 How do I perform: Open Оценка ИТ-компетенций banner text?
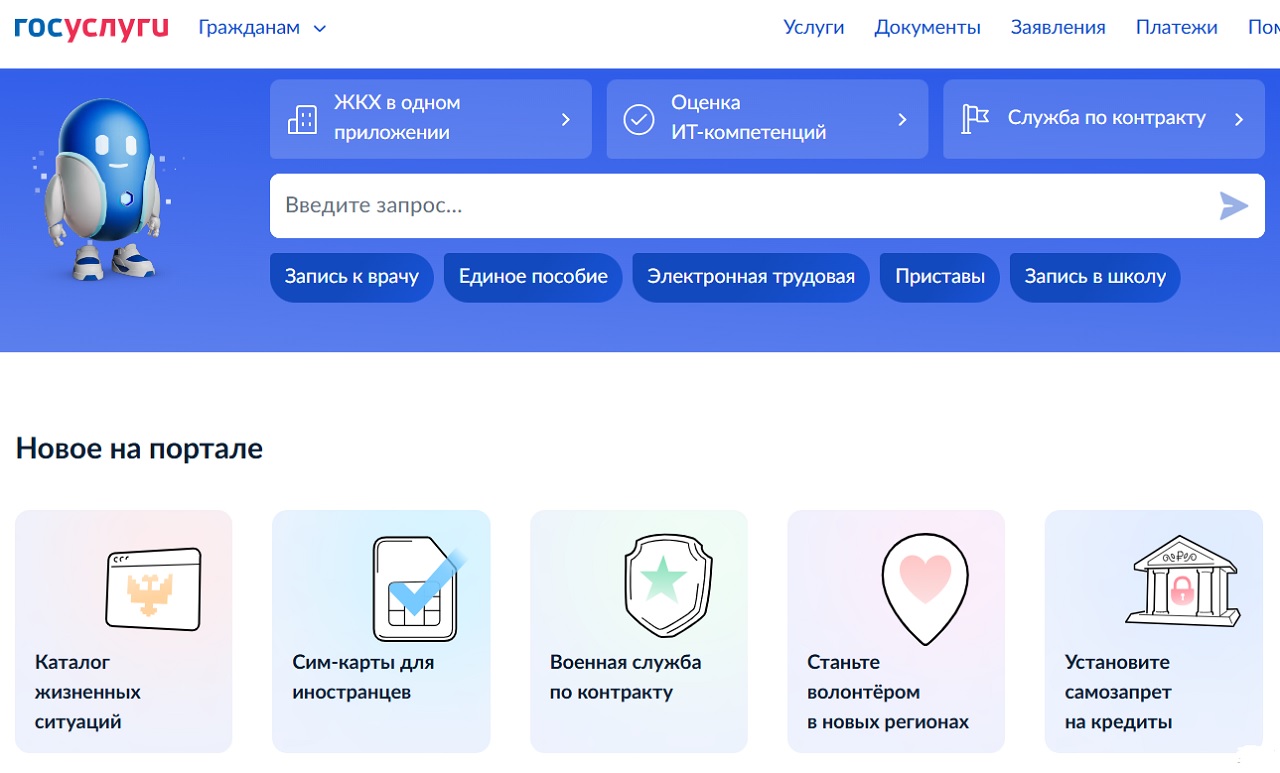click(748, 118)
